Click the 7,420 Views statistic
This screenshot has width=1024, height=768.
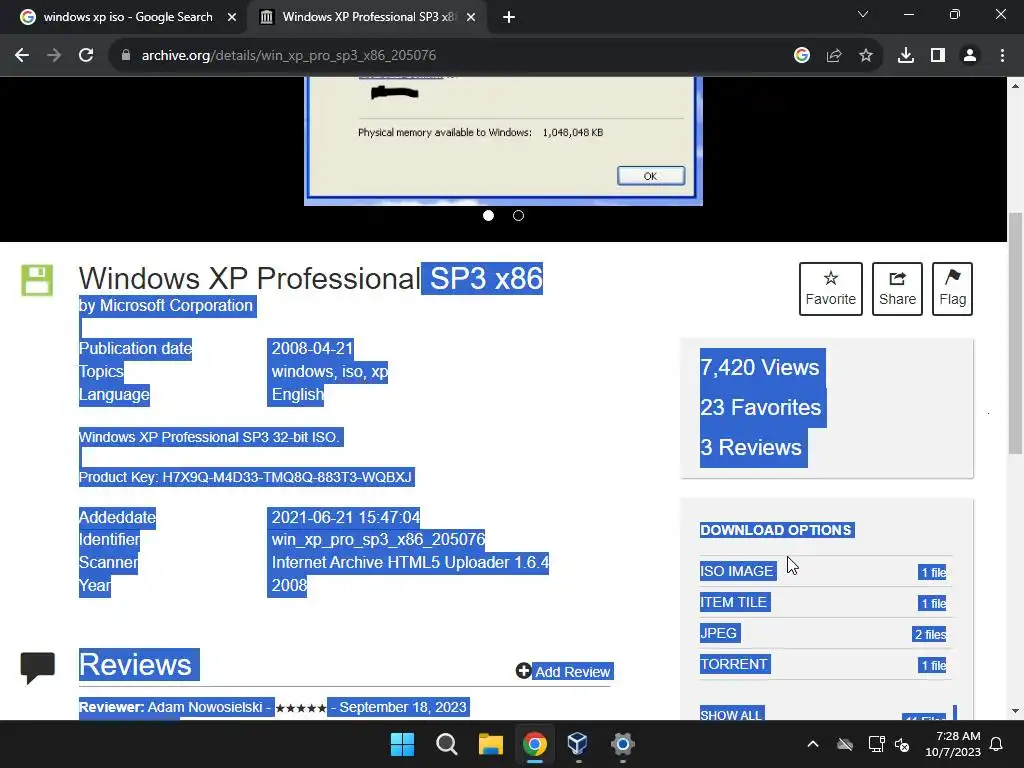tap(760, 368)
